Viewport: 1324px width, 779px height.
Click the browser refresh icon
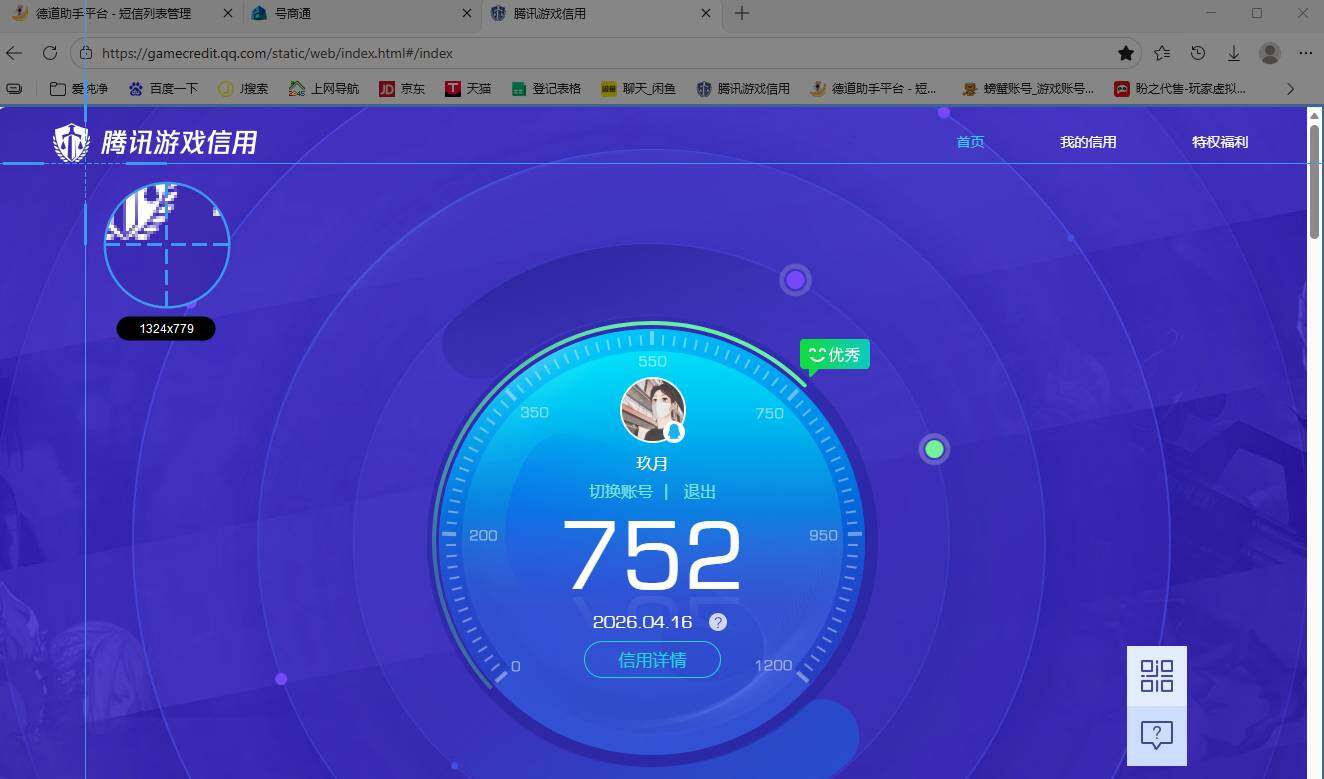49,53
